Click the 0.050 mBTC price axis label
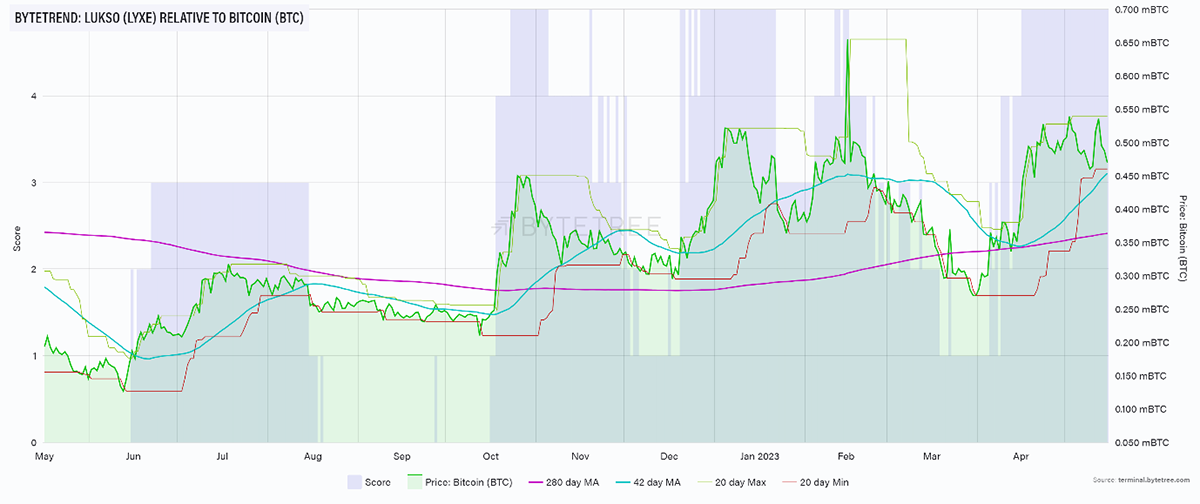 tap(1140, 443)
